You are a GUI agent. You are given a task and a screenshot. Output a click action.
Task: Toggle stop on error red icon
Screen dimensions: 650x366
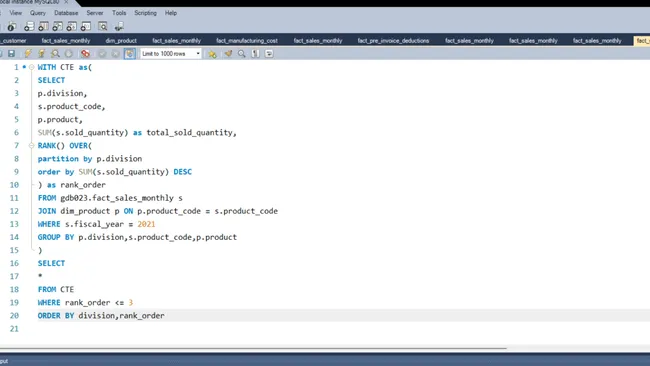click(x=85, y=53)
